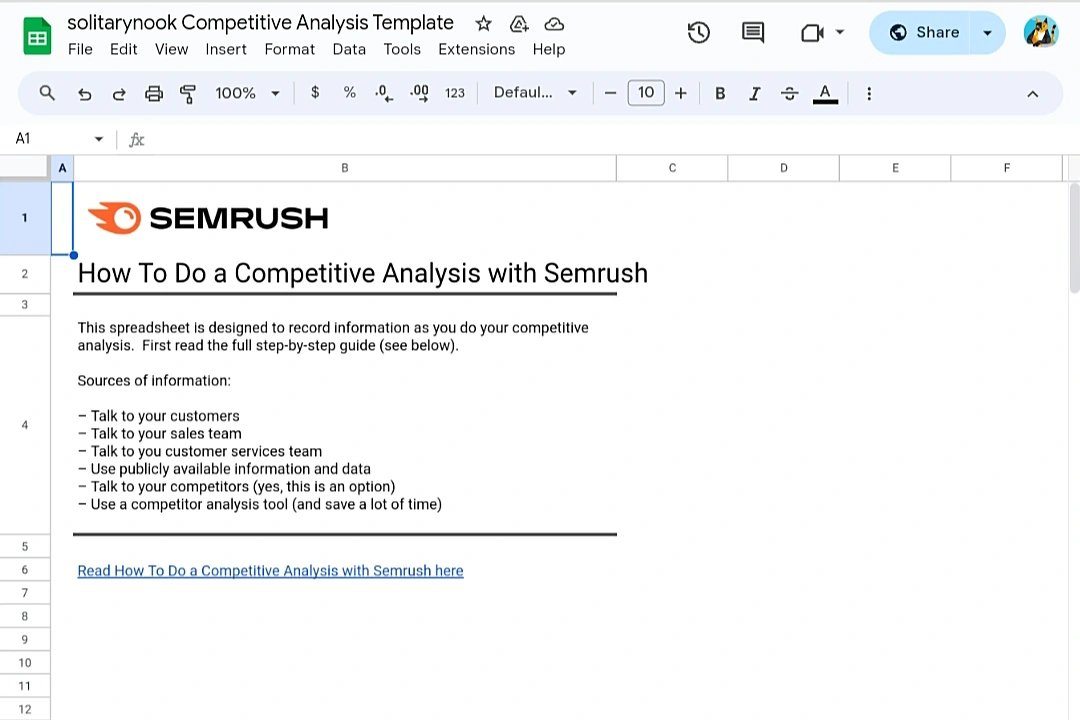Format as percent
This screenshot has width=1080, height=720.
349,93
